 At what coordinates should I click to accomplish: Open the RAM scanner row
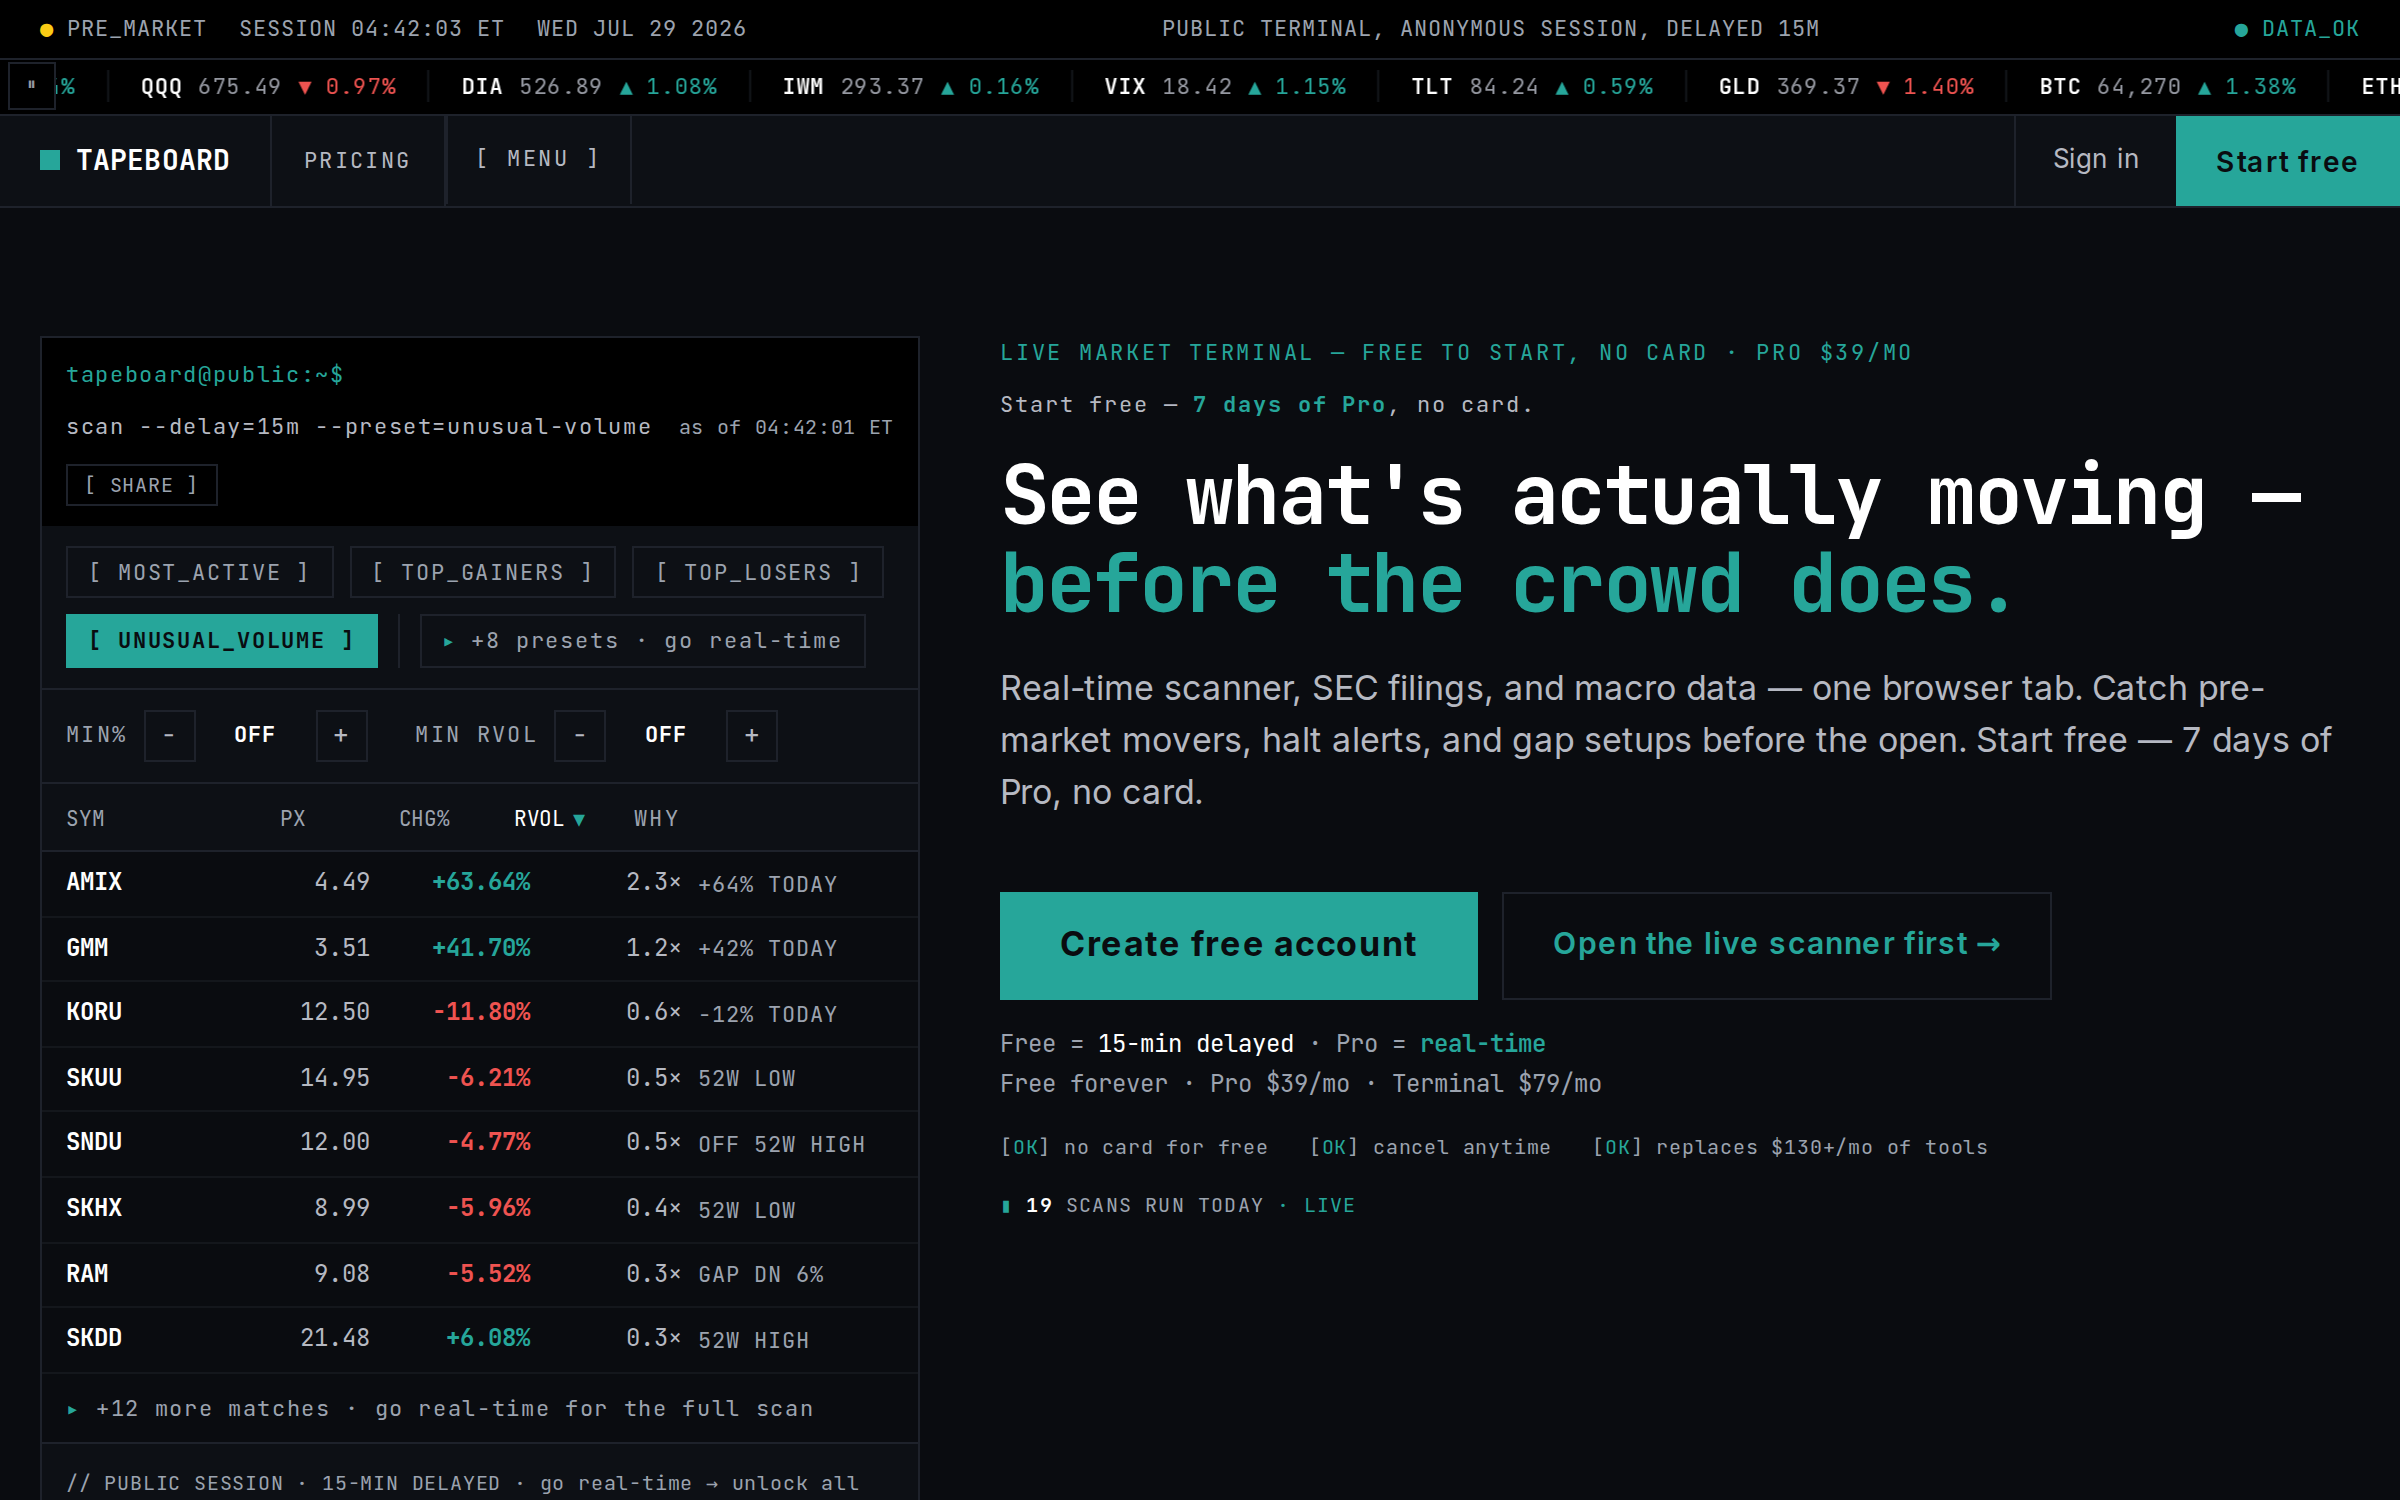480,1275
